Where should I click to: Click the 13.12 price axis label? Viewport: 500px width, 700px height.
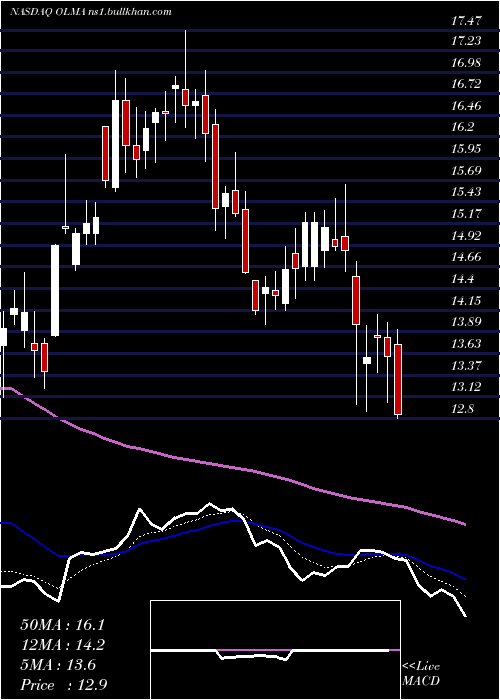coord(467,387)
